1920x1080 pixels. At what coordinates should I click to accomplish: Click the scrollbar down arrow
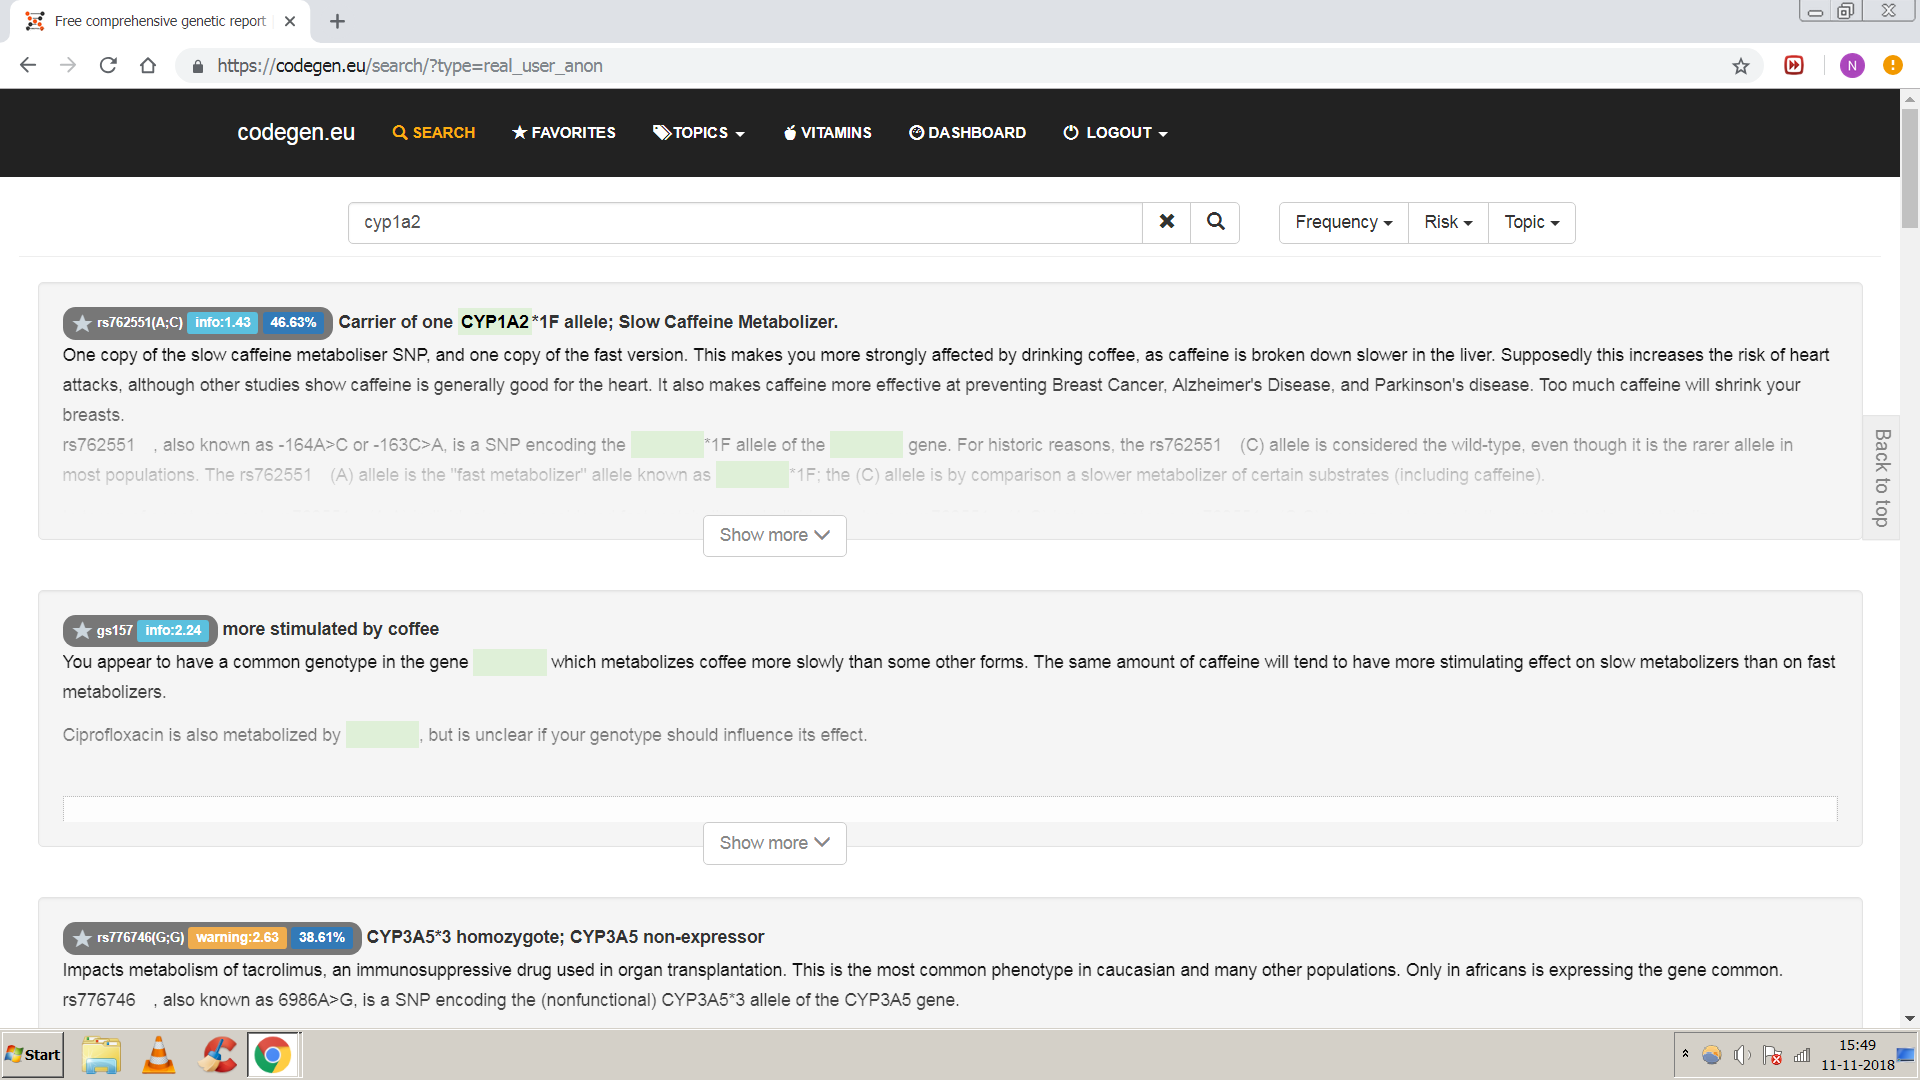click(1910, 1019)
